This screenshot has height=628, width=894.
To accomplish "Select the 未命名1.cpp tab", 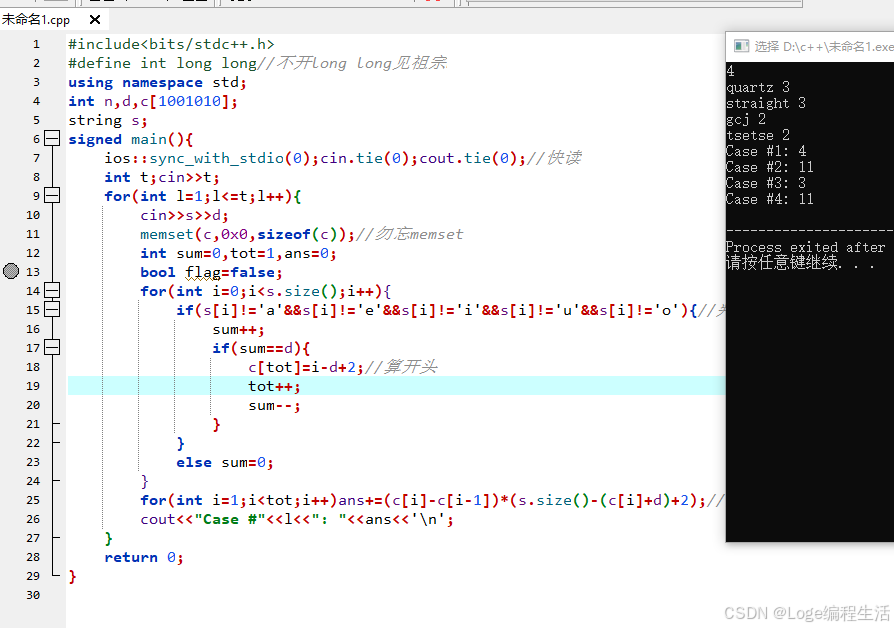I will (40, 18).
